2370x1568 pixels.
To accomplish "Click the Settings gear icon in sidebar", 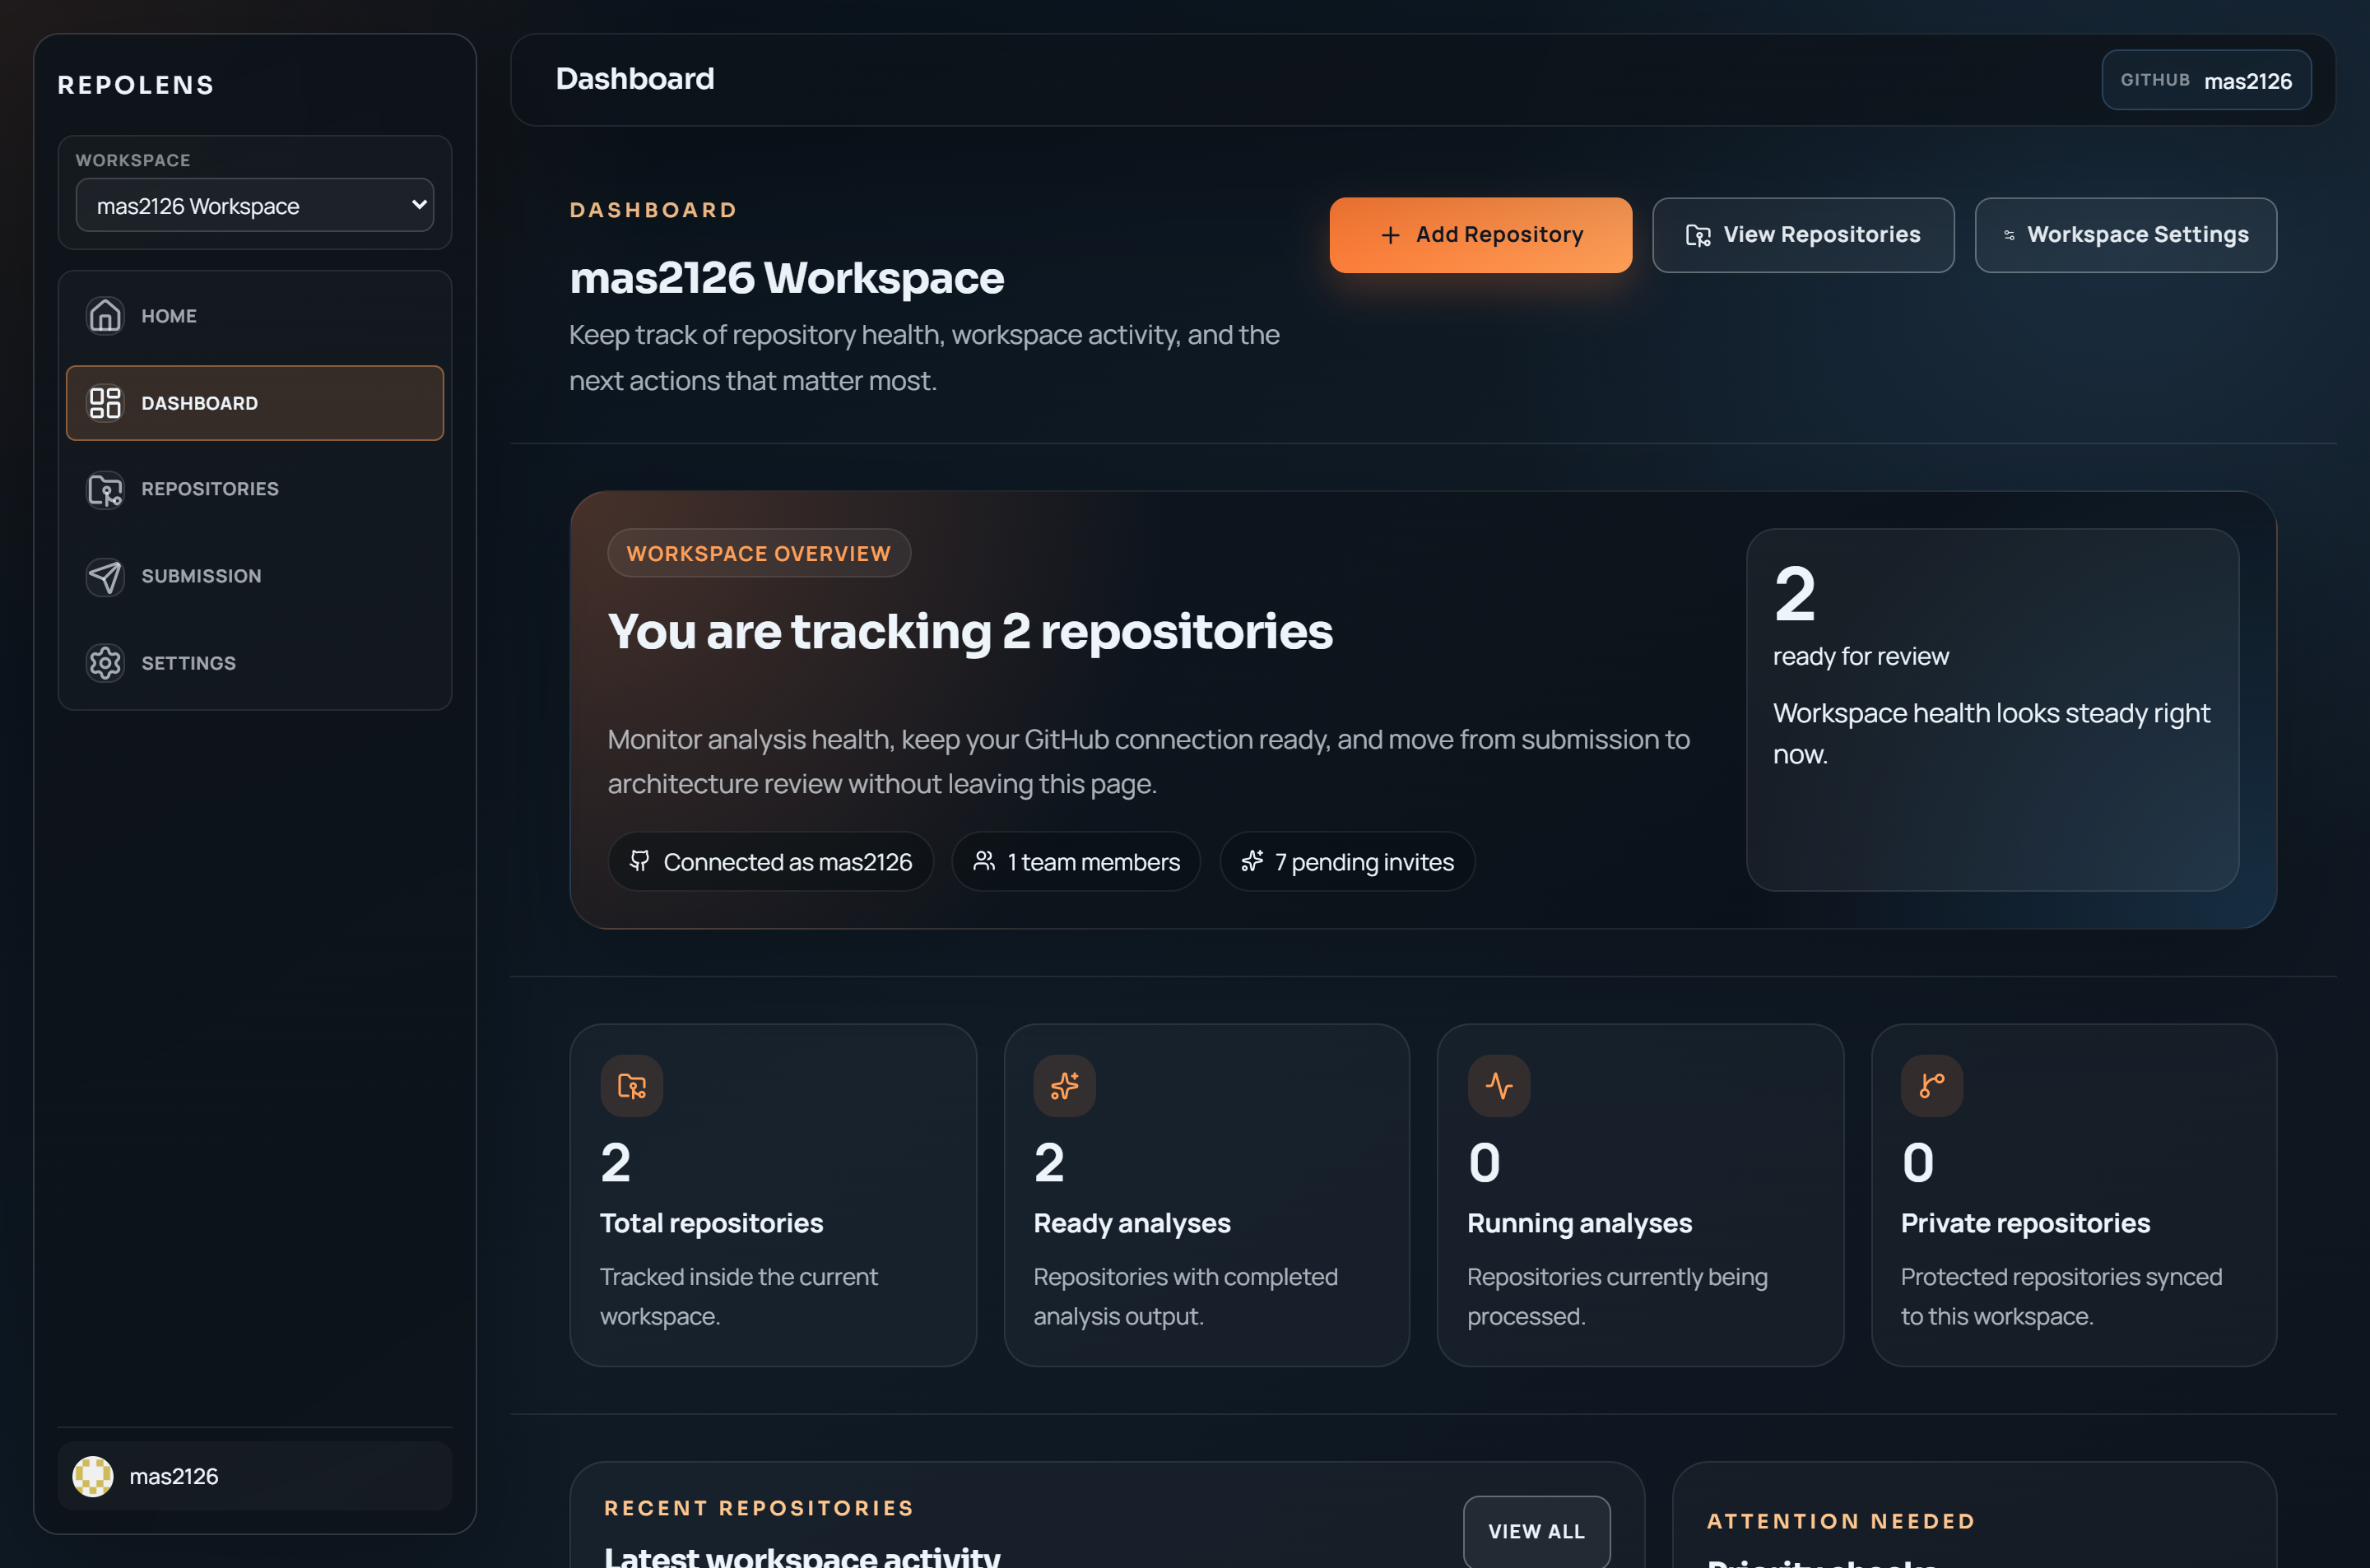I will point(105,663).
